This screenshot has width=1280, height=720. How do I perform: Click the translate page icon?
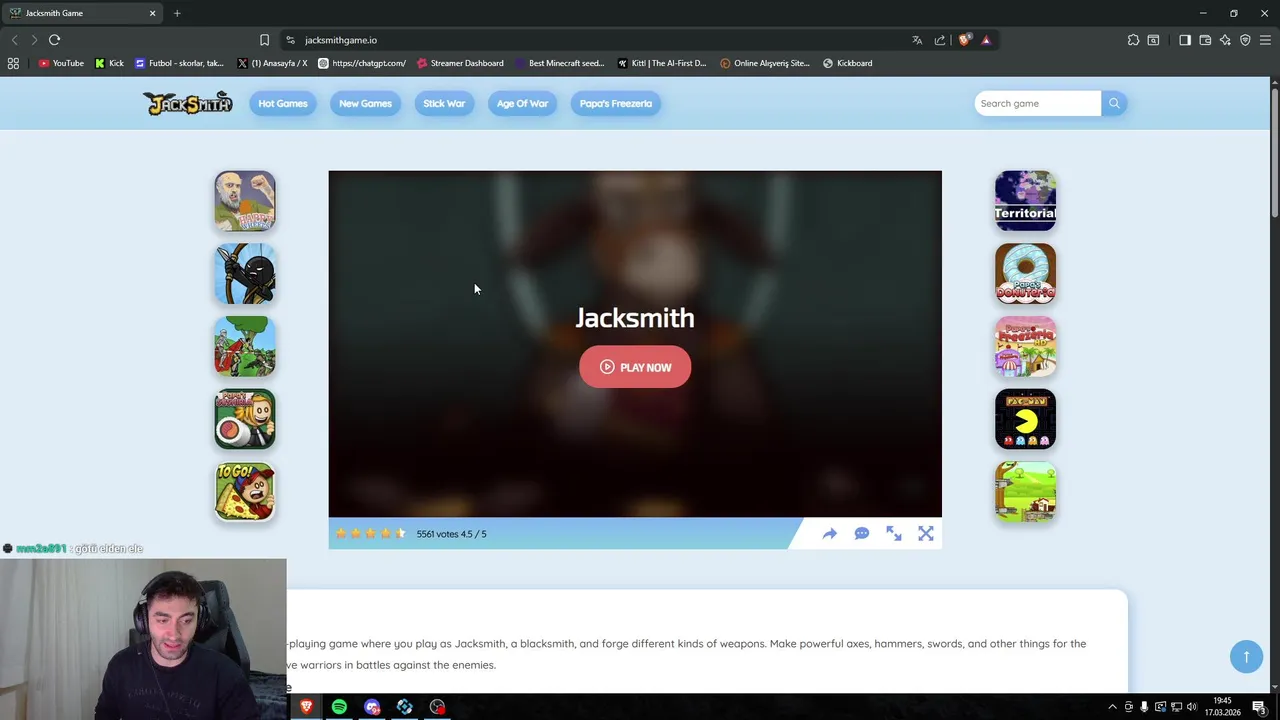[917, 40]
